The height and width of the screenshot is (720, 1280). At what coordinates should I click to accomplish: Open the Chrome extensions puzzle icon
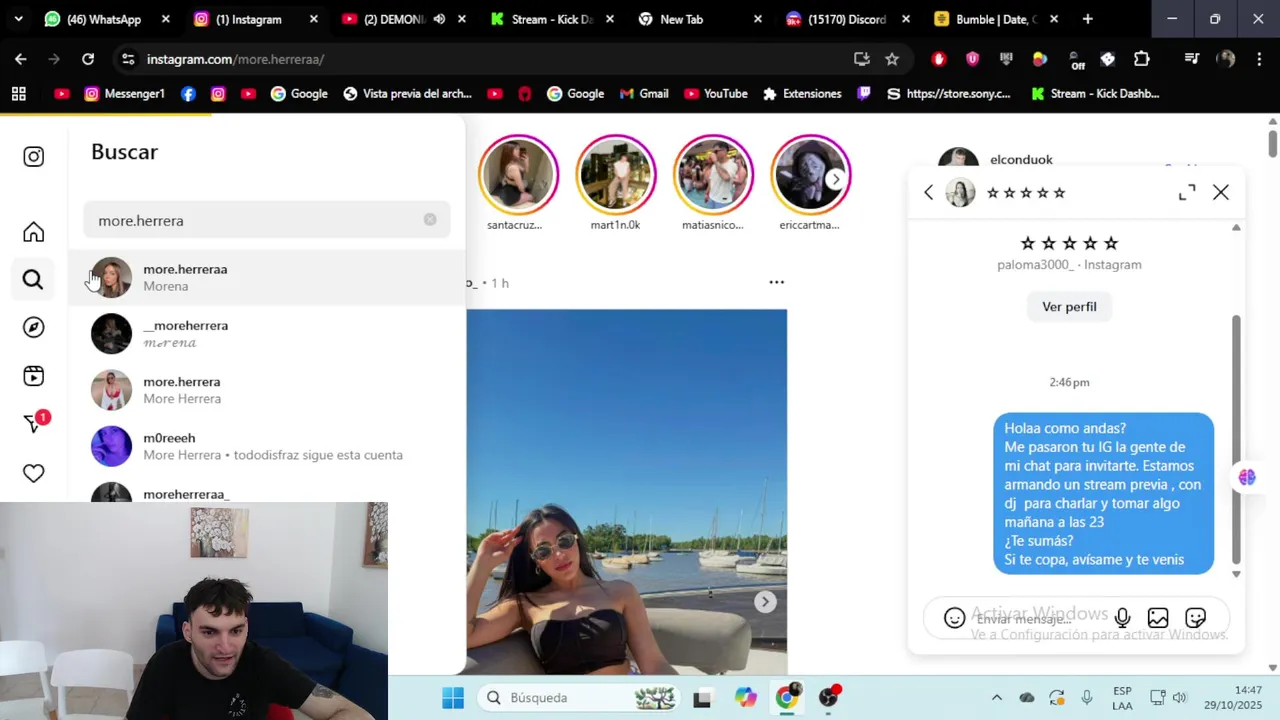pos(1141,59)
